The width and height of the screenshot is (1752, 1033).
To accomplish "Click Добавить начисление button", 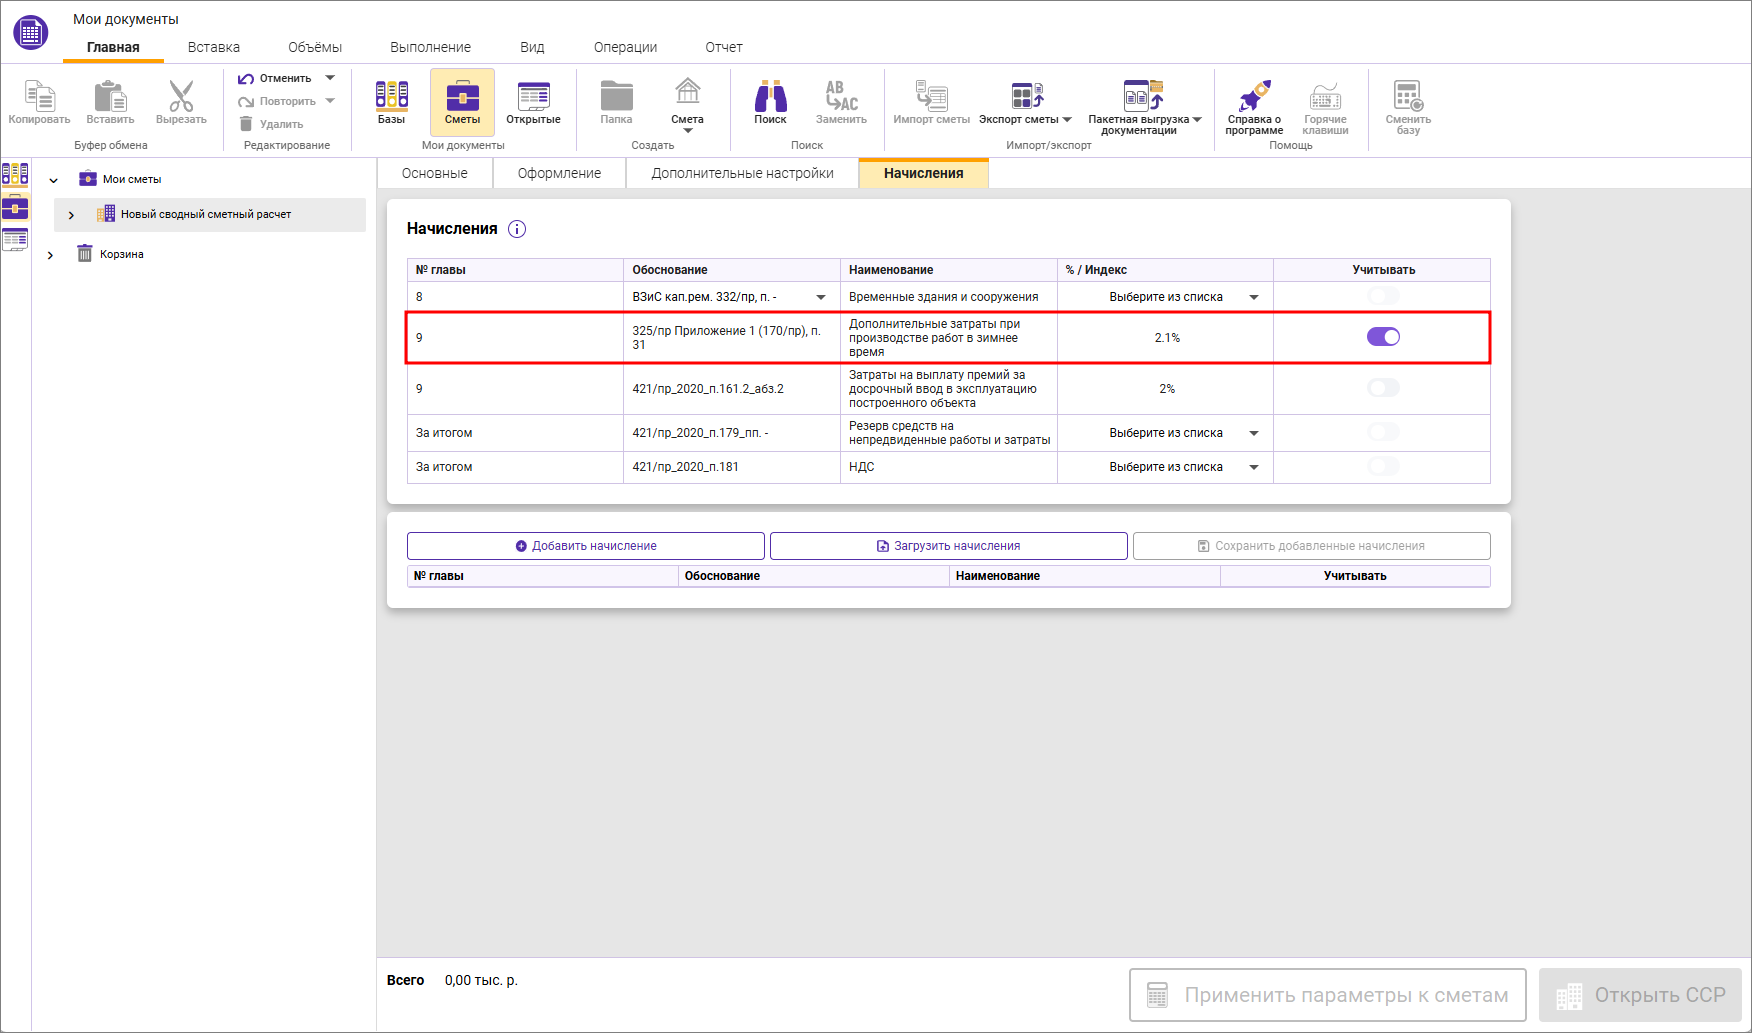I will tap(586, 546).
